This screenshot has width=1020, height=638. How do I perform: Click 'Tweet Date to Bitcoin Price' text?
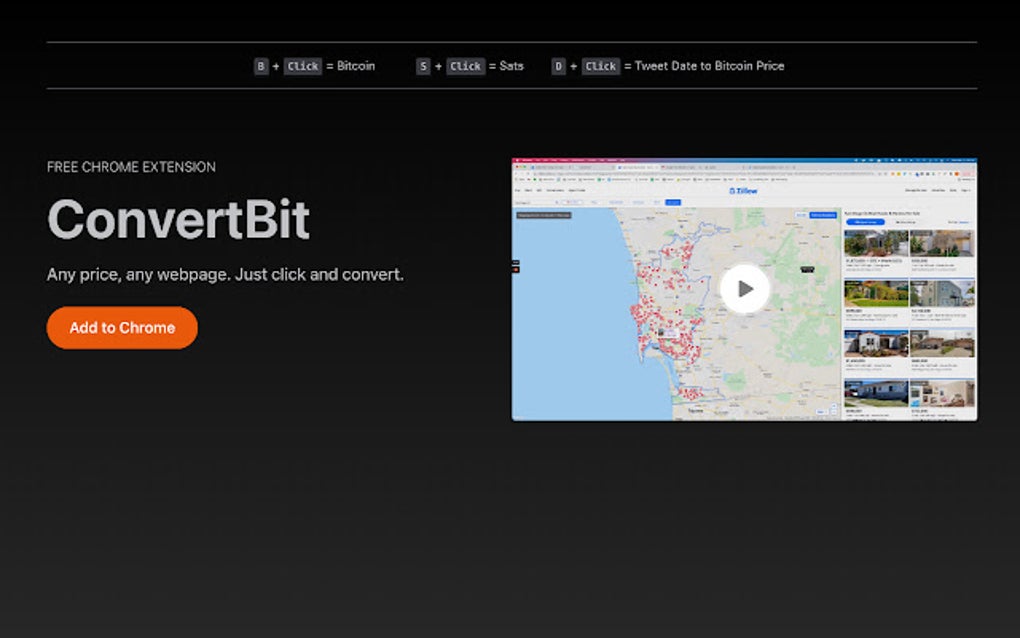(709, 66)
